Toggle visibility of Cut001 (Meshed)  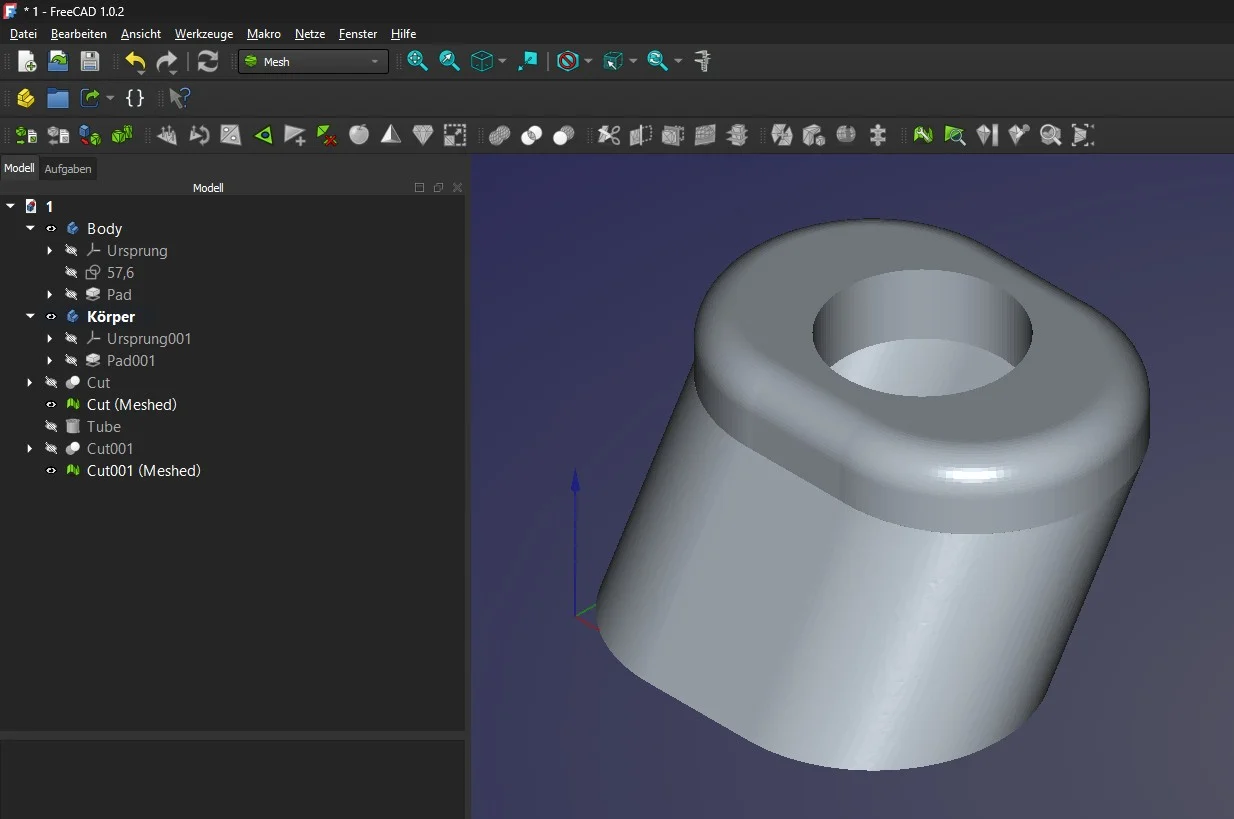(x=51, y=471)
